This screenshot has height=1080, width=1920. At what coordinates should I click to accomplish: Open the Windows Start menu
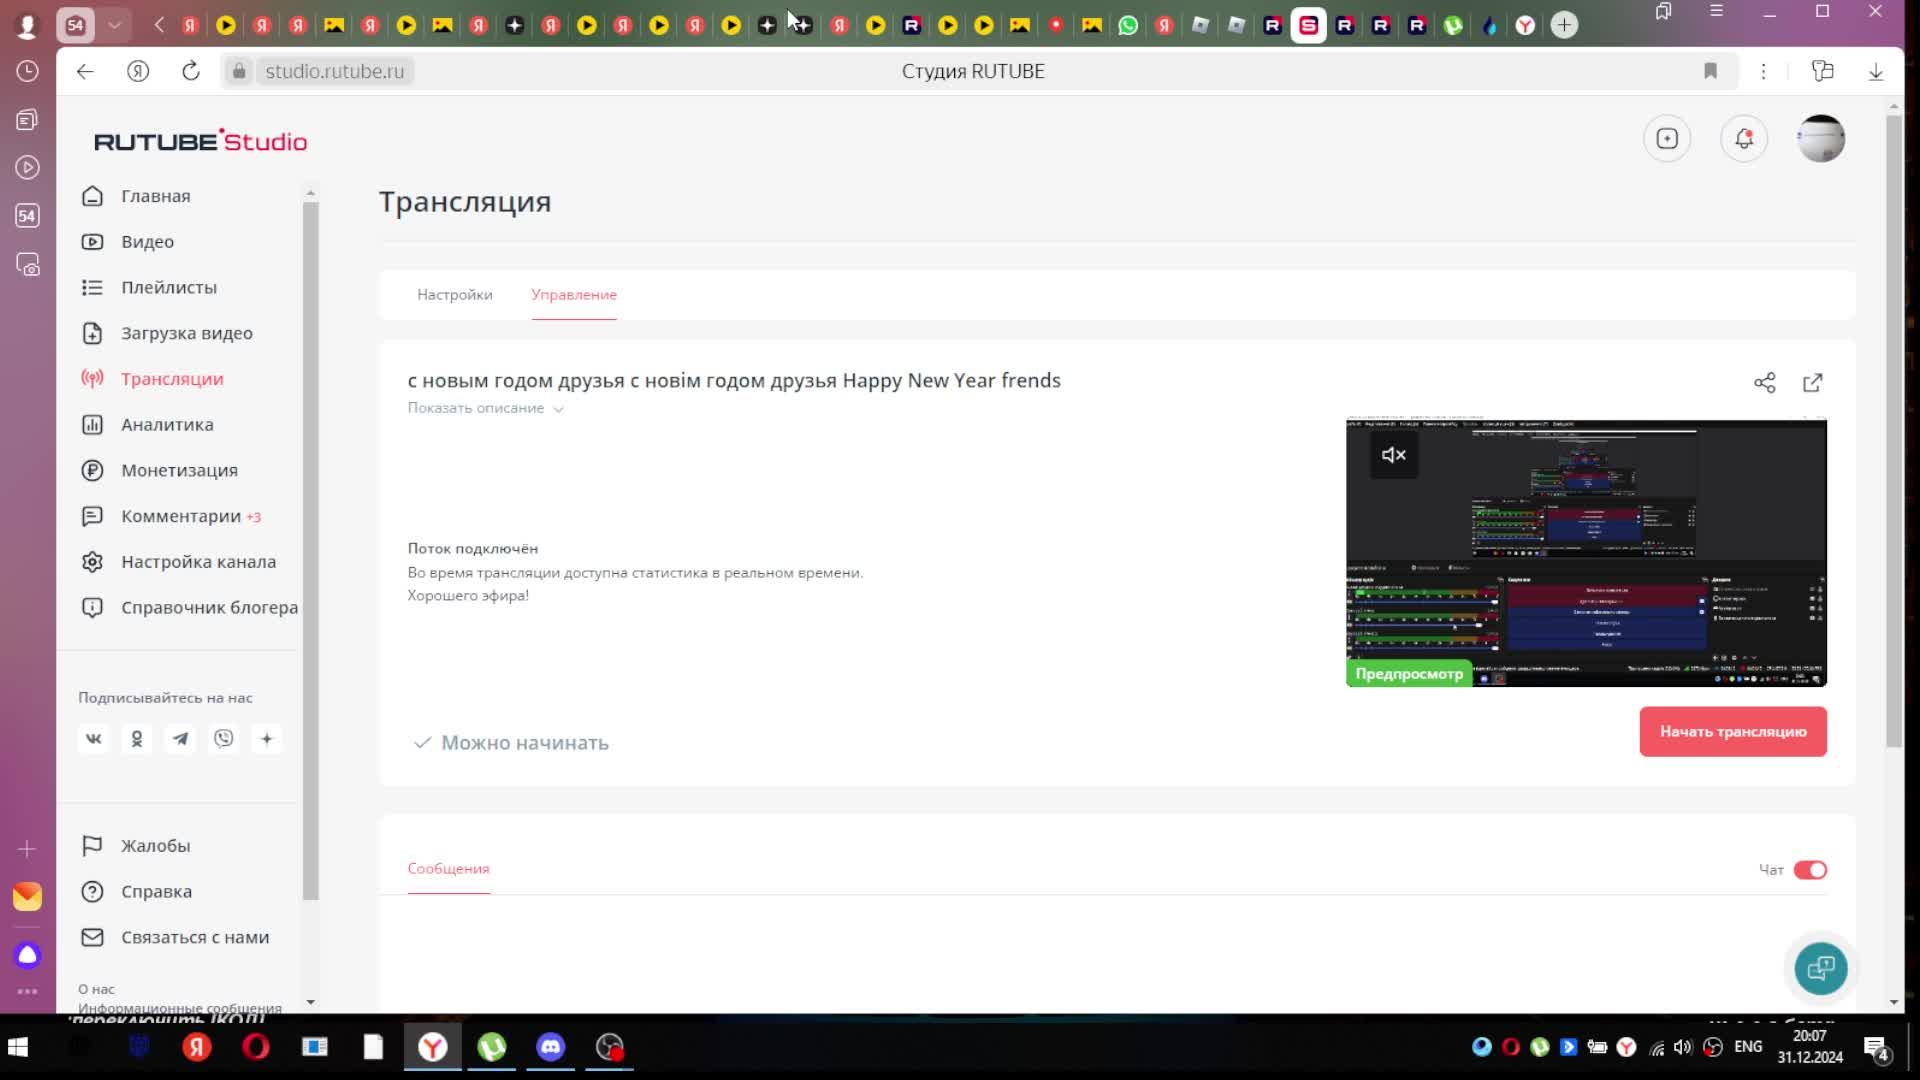coord(18,1047)
